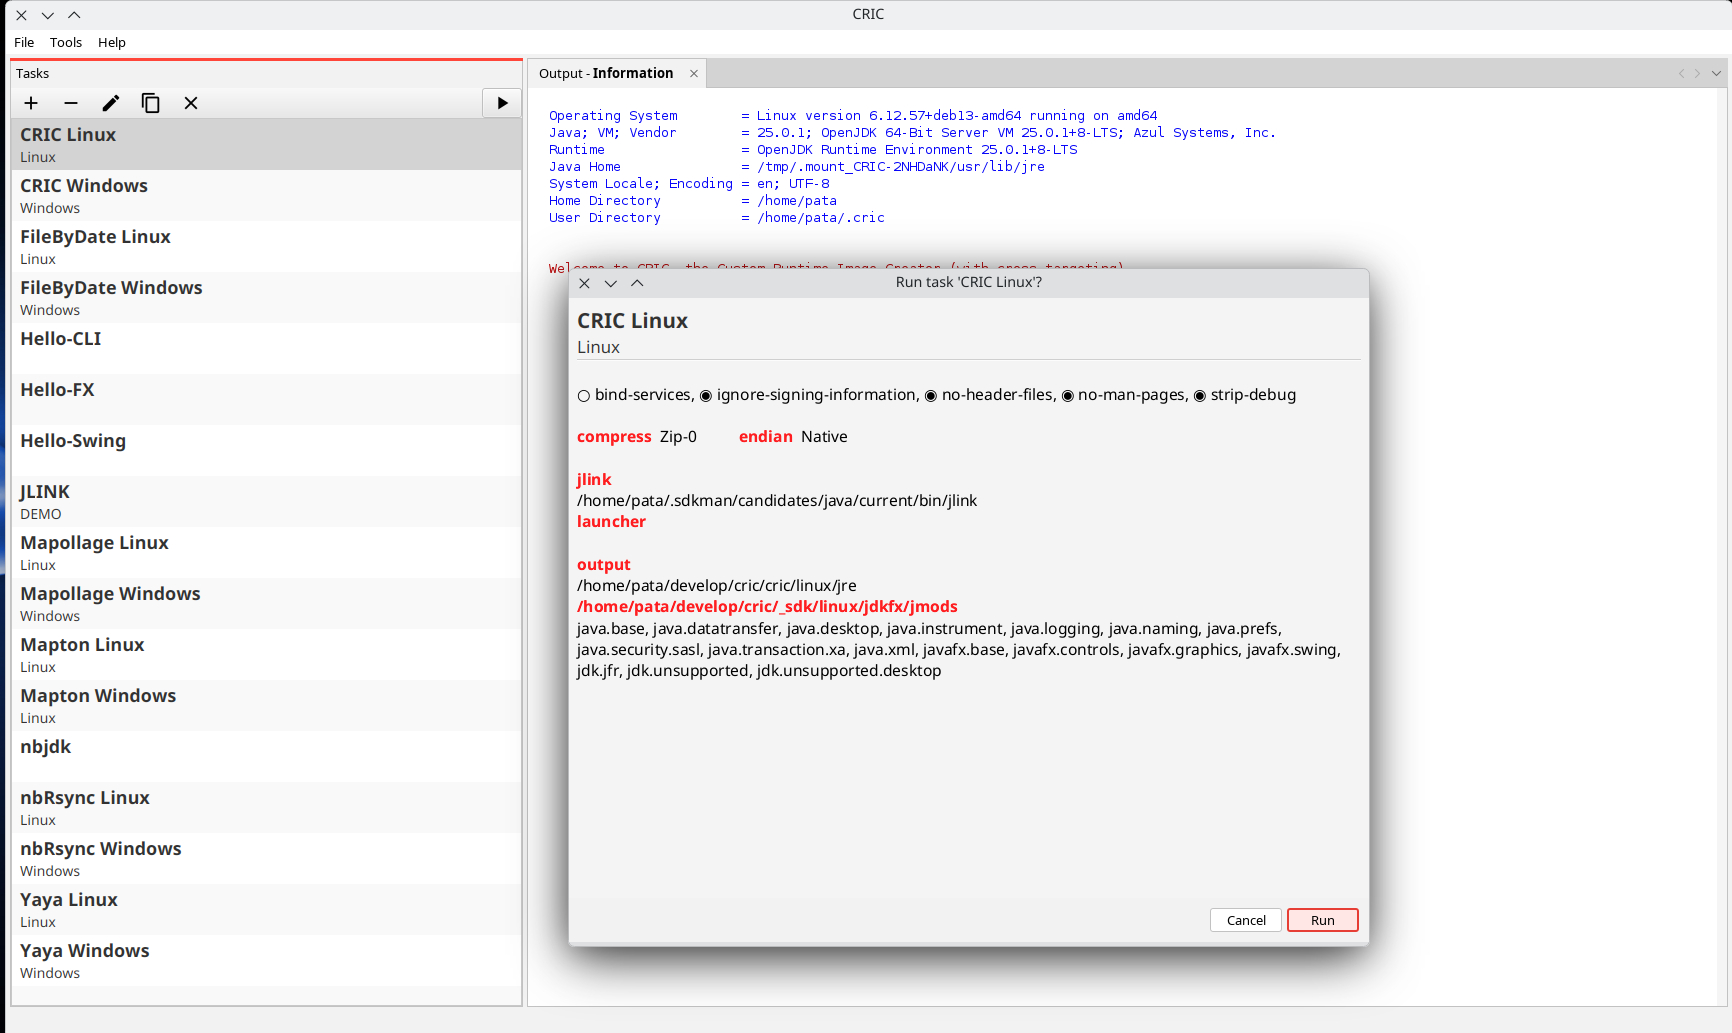Cancel the Run task dialog
Image resolution: width=1732 pixels, height=1033 pixels.
coord(1246,920)
